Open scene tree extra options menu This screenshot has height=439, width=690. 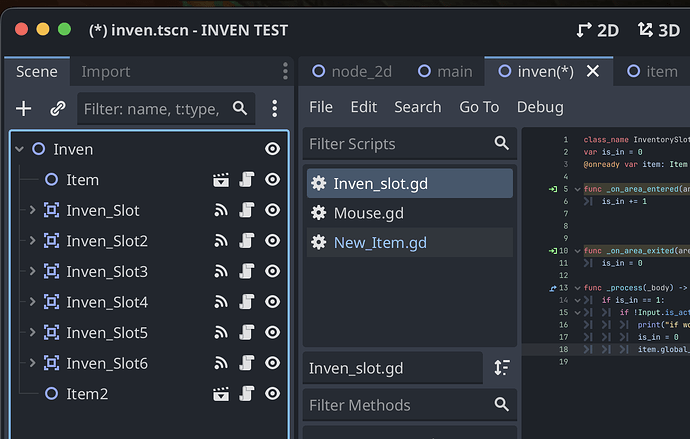point(275,109)
